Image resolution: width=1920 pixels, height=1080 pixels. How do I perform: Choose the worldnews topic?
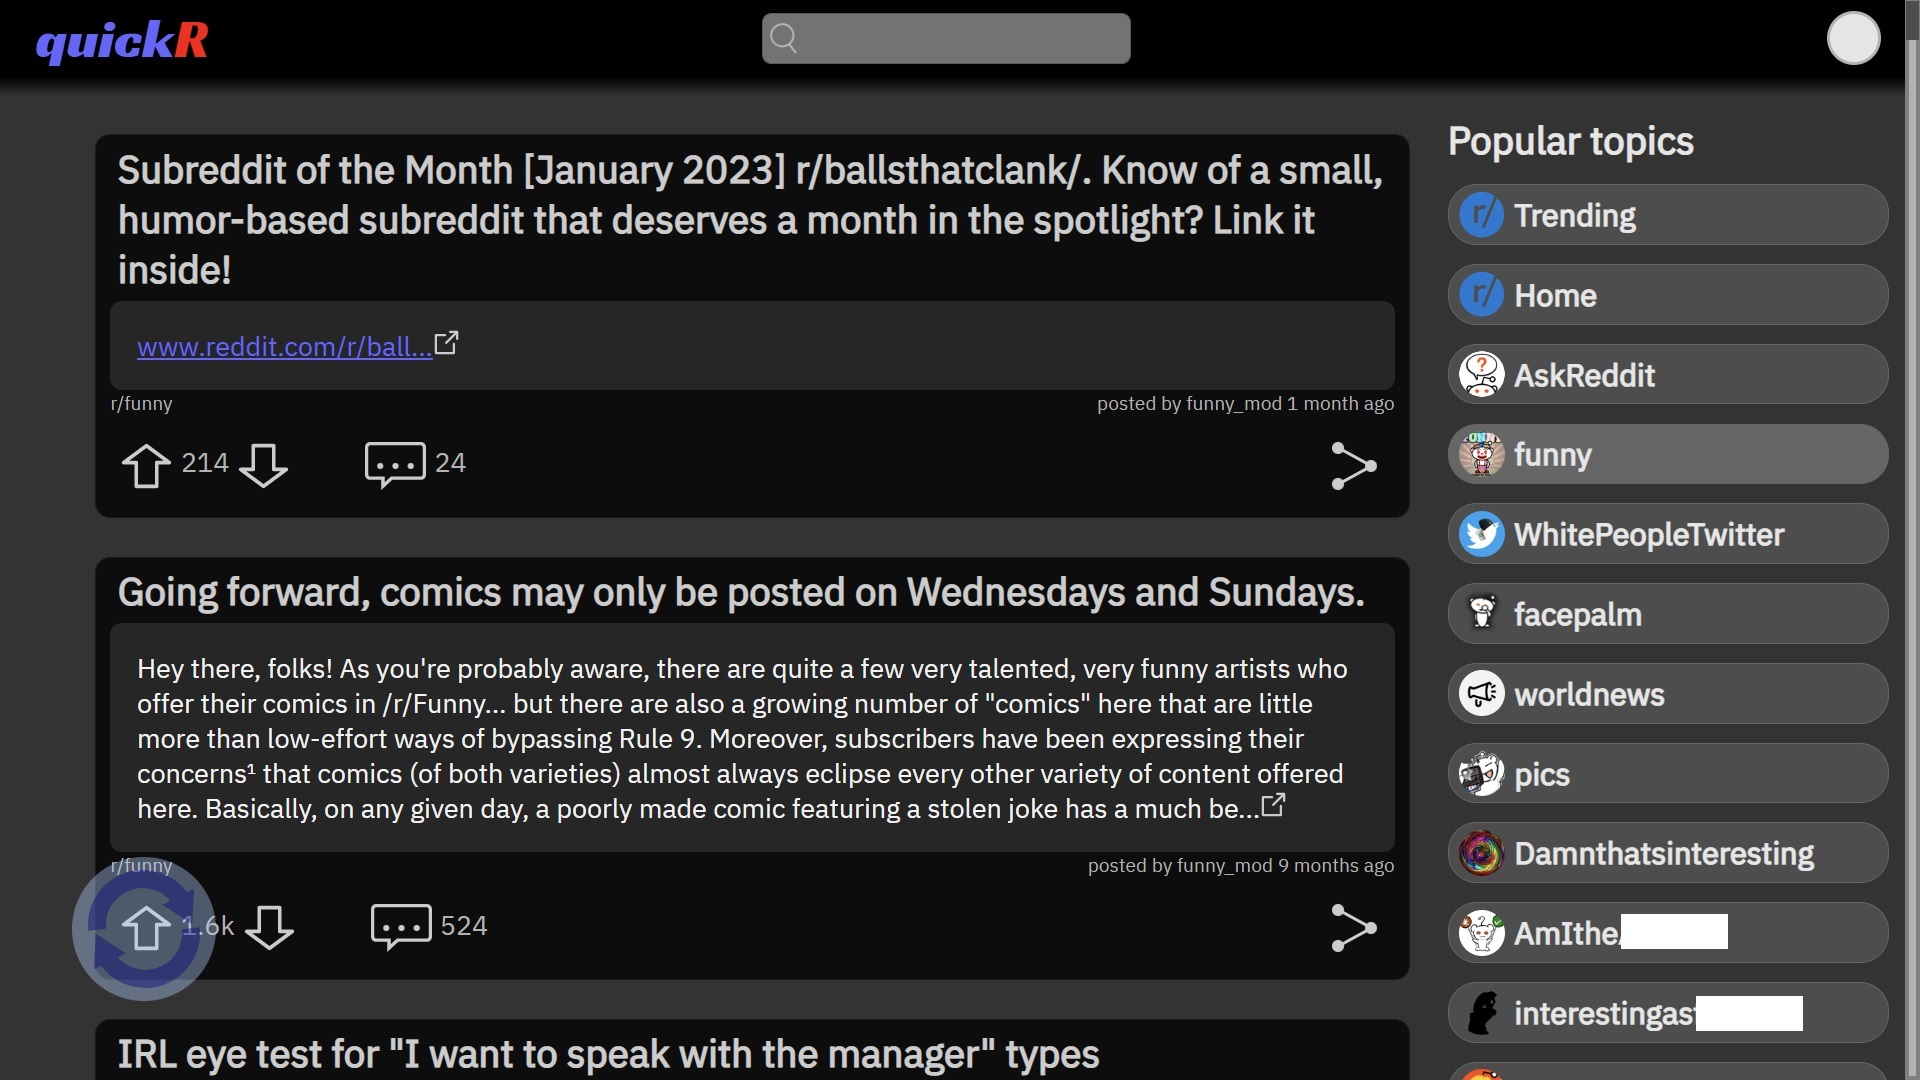pyautogui.click(x=1667, y=694)
